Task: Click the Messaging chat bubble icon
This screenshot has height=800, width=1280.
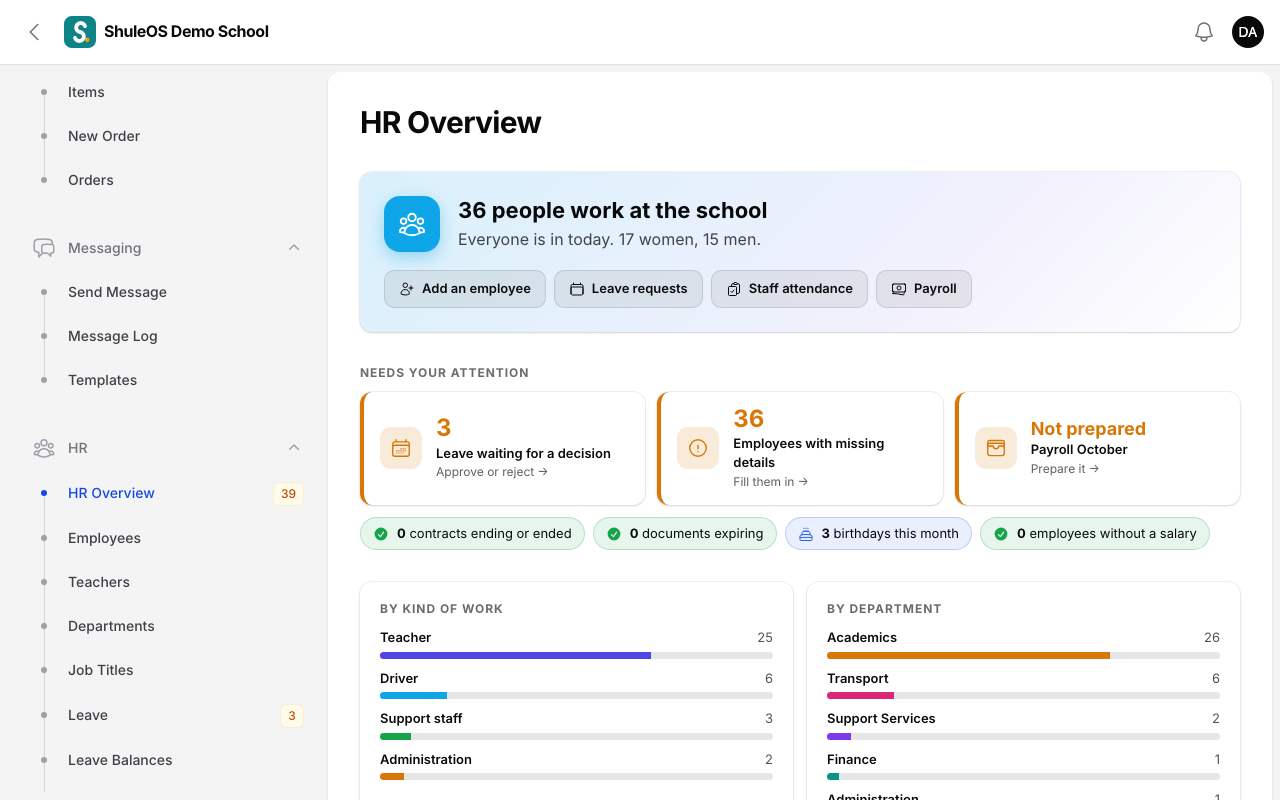Action: coord(44,248)
